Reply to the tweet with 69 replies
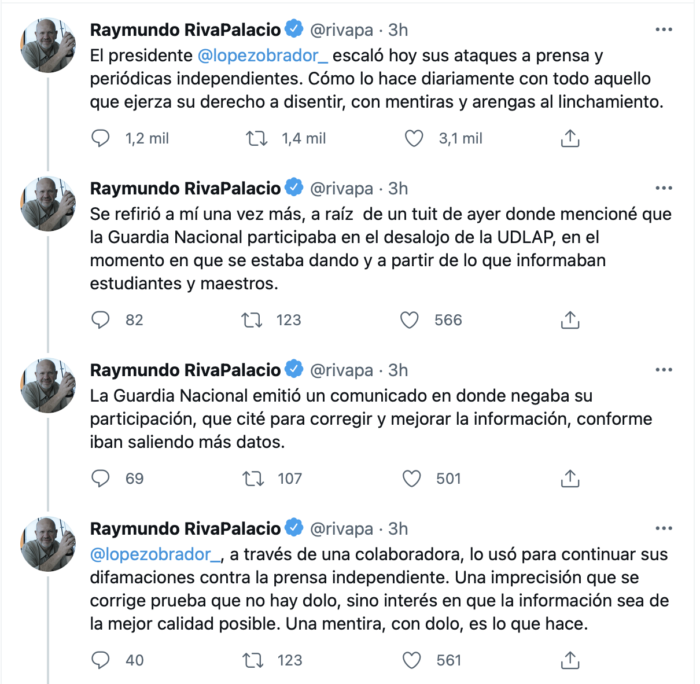This screenshot has width=700, height=684. 100,478
